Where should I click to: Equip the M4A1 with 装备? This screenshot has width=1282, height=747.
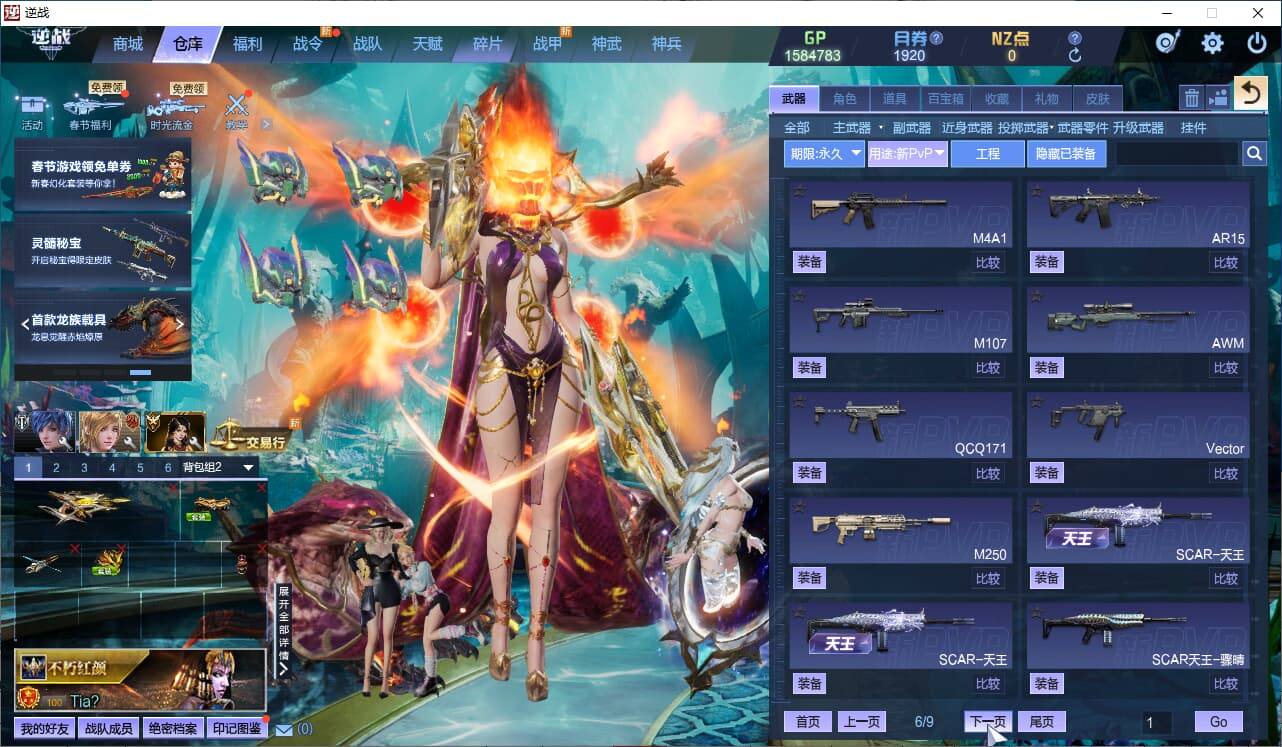tap(809, 262)
